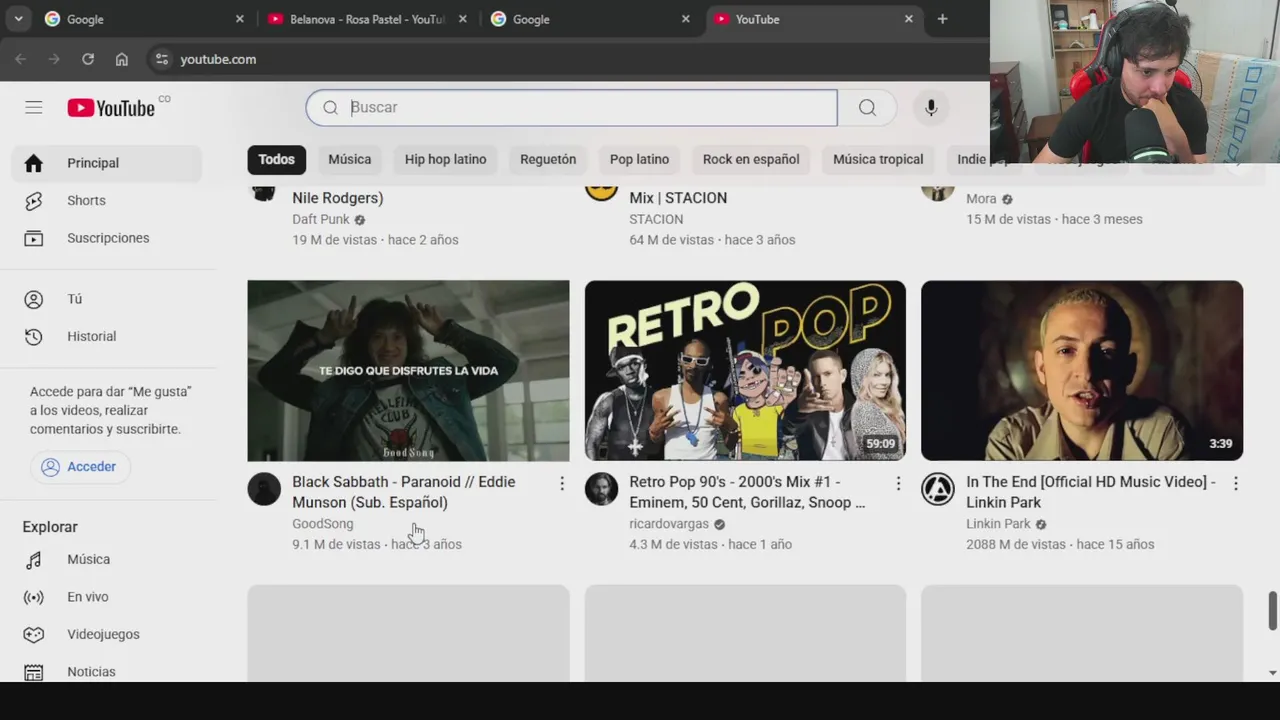Viewport: 1280px width, 720px height.
Task: Open the Mora channel link
Action: click(x=981, y=199)
